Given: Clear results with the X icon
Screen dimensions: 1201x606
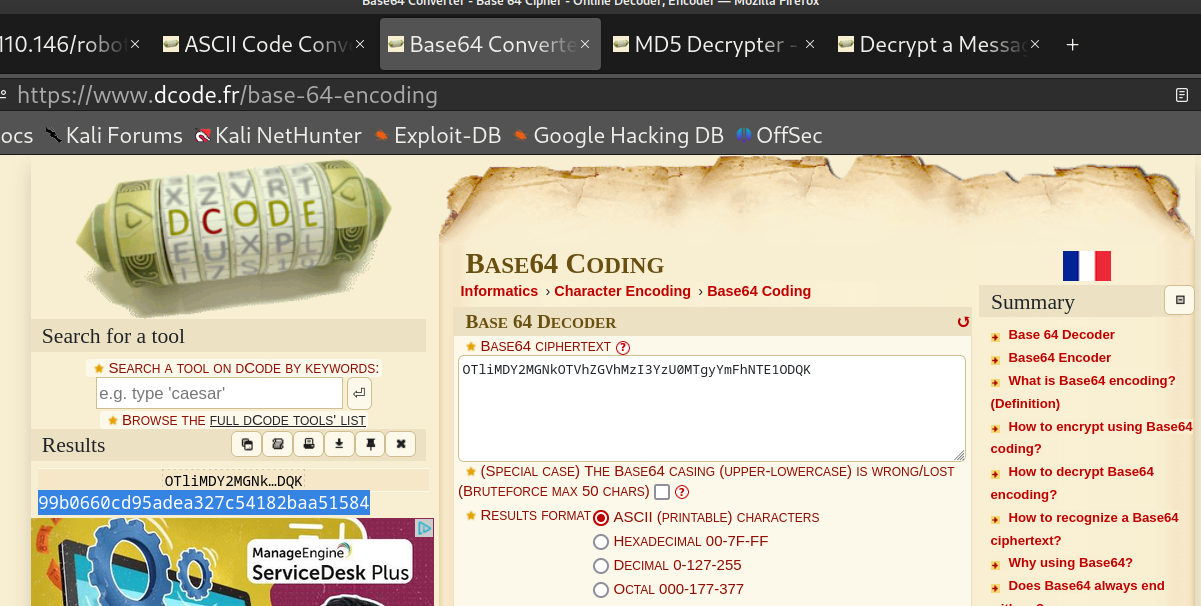Looking at the screenshot, I should pos(401,444).
